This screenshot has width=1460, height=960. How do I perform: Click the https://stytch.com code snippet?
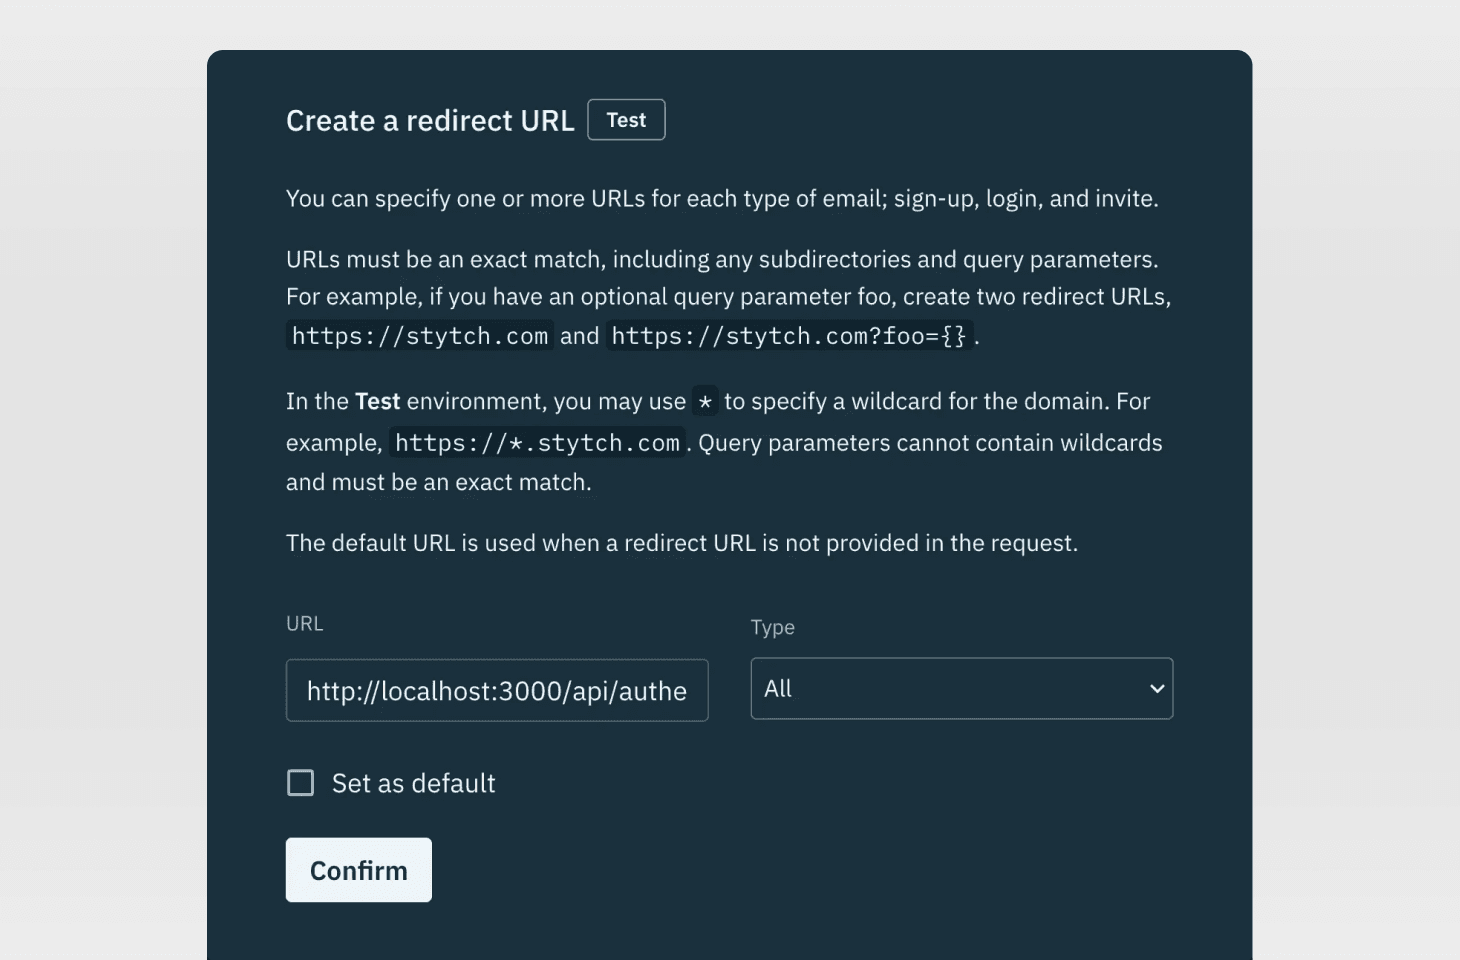[x=420, y=336]
